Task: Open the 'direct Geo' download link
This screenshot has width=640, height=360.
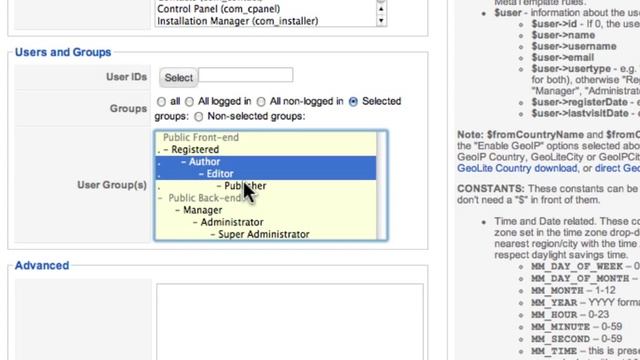Action: point(617,168)
